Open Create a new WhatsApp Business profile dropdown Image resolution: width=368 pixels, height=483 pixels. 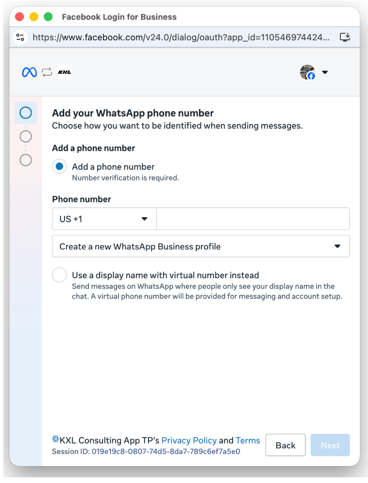201,246
